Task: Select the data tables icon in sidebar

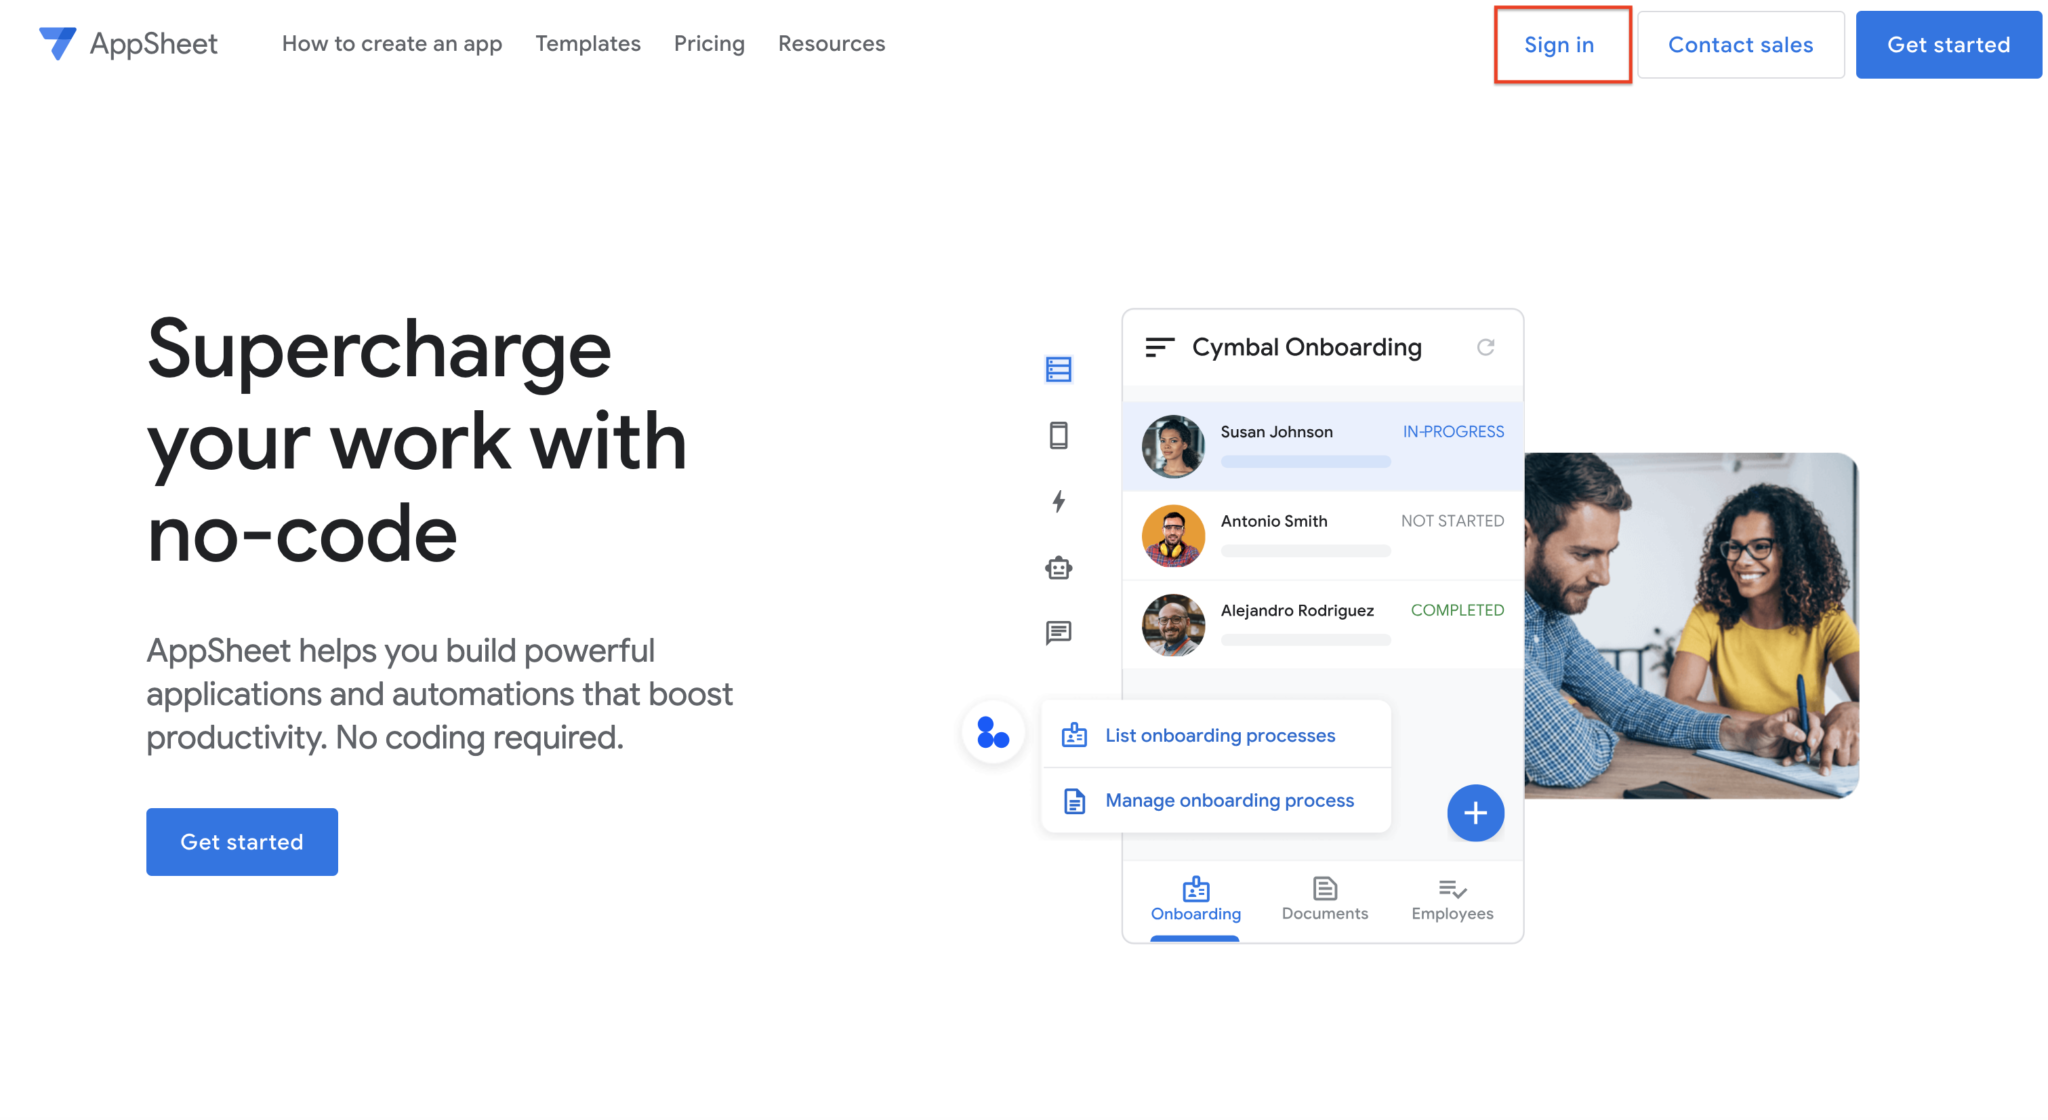Action: tap(1059, 369)
